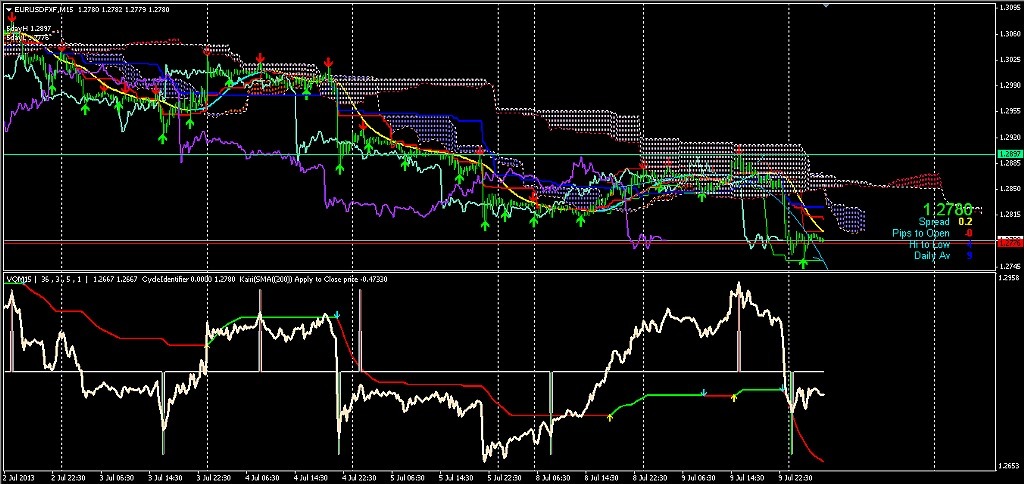The height and width of the screenshot is (484, 1024).
Task: Click the 9 Jul 06:30 time label
Action: point(699,478)
